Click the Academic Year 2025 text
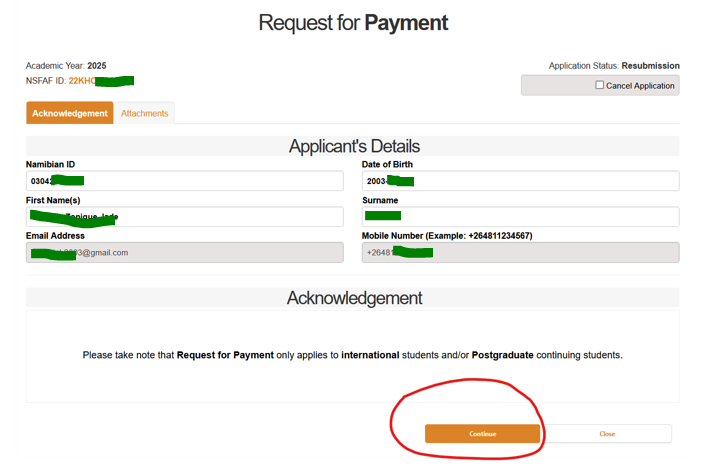 coord(66,66)
